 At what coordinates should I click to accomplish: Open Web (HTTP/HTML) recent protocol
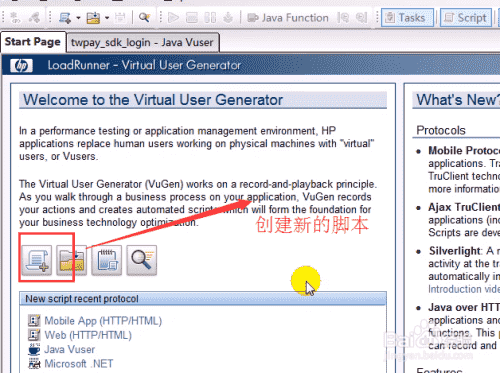click(88, 335)
